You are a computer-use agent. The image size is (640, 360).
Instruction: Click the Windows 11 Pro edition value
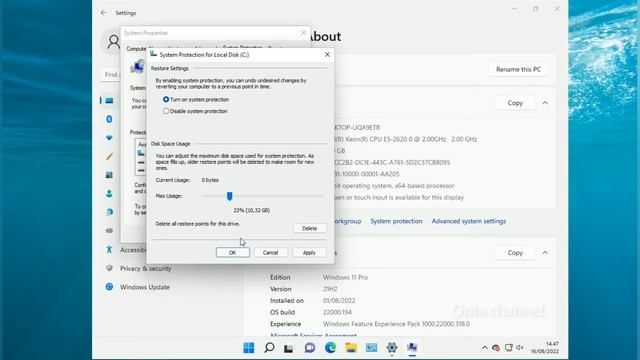click(345, 277)
